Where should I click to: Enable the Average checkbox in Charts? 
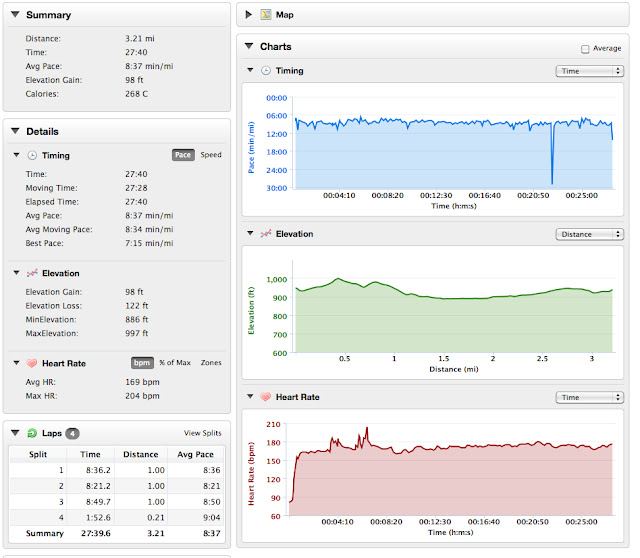[x=585, y=49]
